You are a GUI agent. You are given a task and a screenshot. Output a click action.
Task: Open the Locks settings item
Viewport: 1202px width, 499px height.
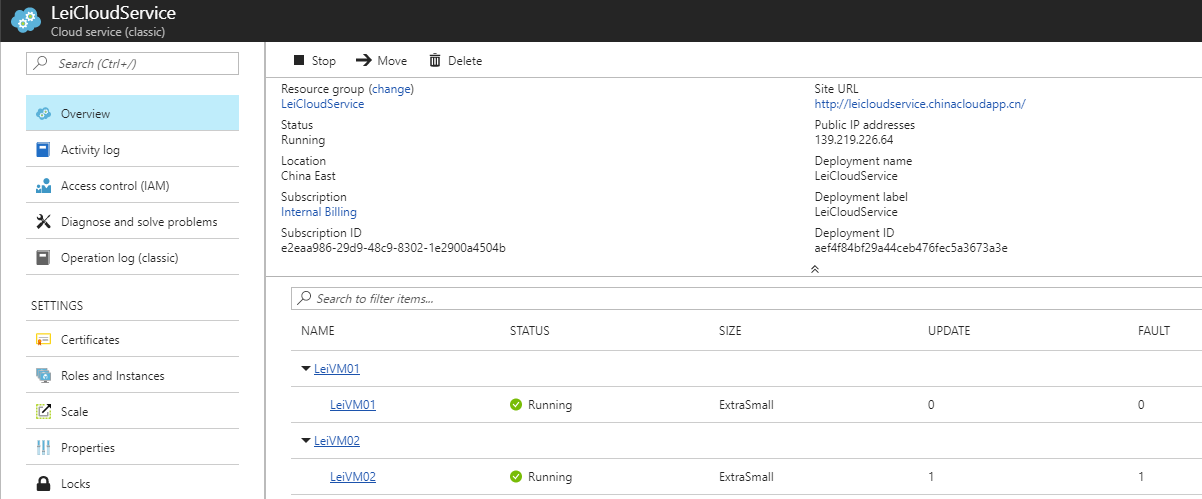(133, 484)
